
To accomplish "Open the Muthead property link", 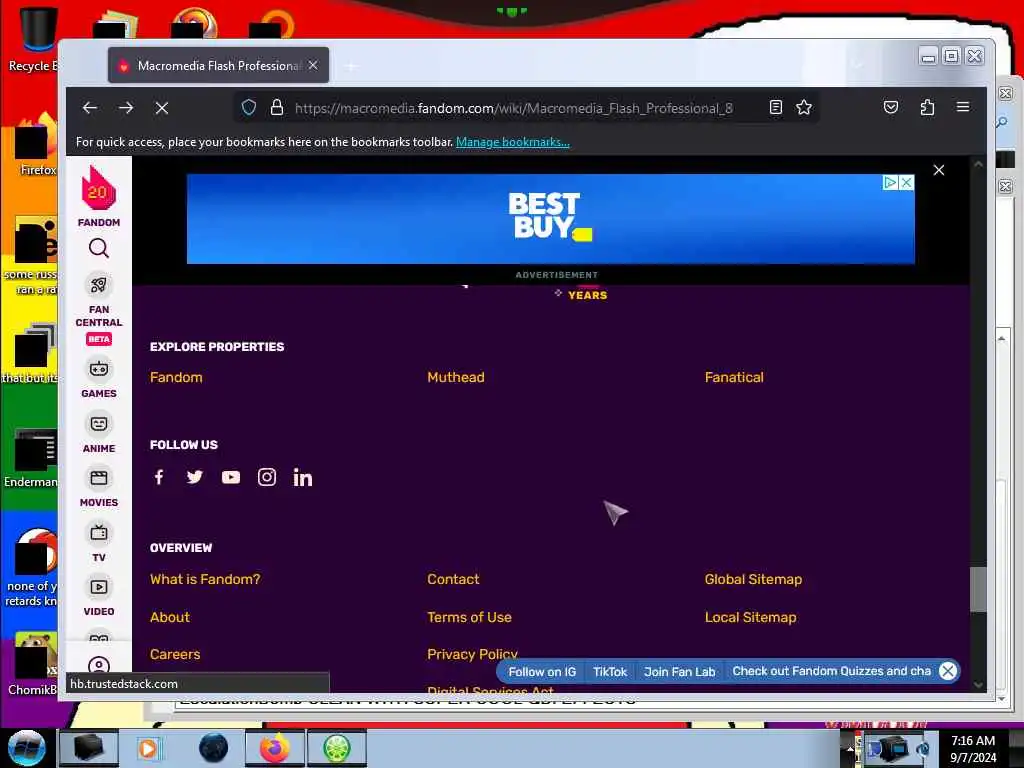I will [x=456, y=377].
